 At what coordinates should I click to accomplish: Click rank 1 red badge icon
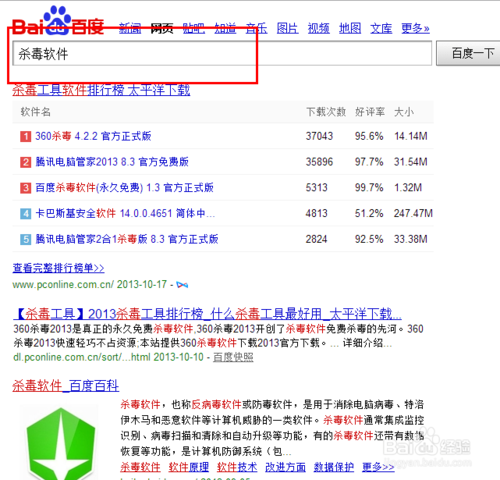(25, 136)
